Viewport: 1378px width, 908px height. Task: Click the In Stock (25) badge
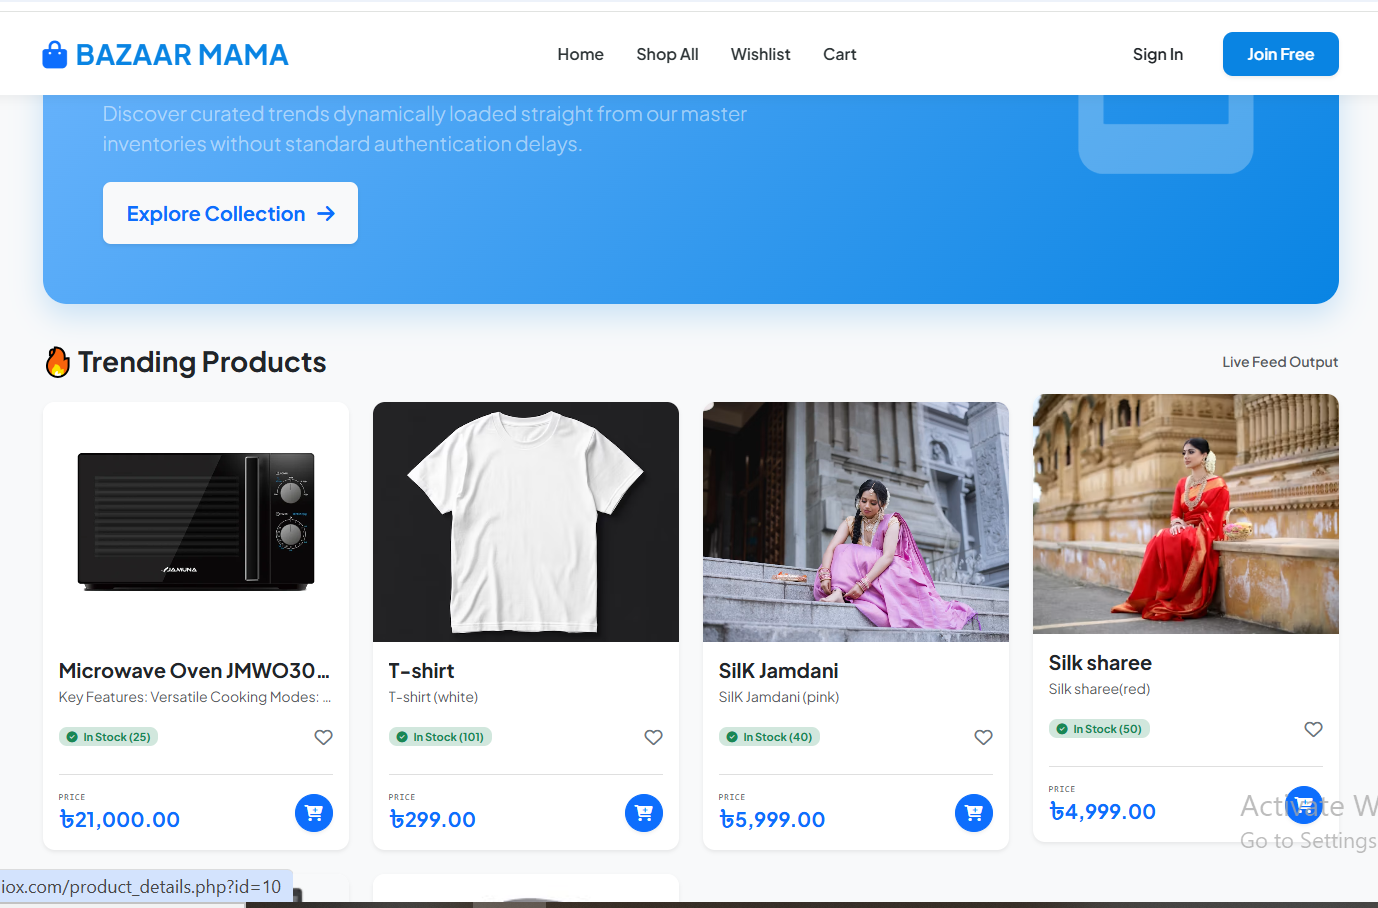click(x=108, y=737)
